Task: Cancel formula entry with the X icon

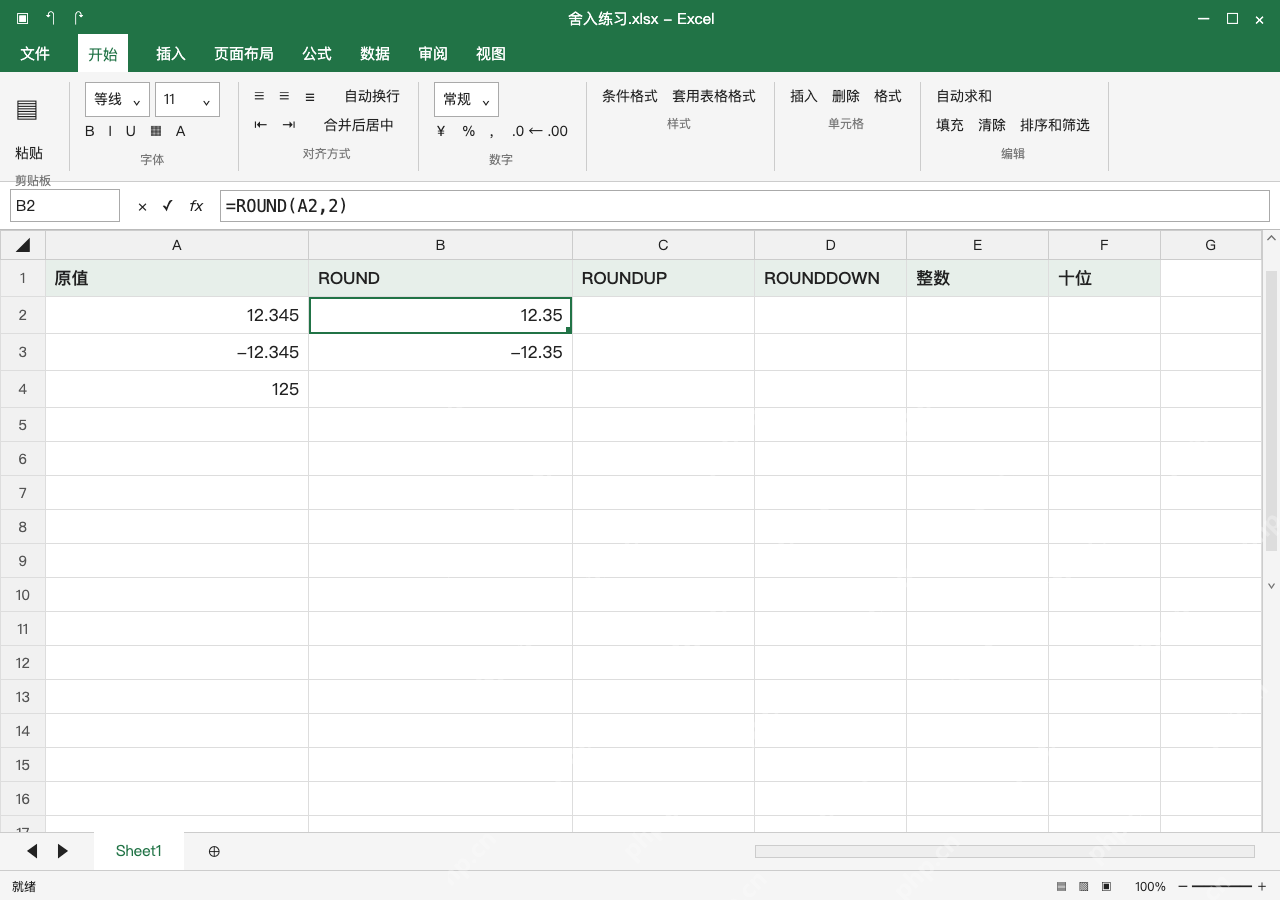Action: coord(142,206)
